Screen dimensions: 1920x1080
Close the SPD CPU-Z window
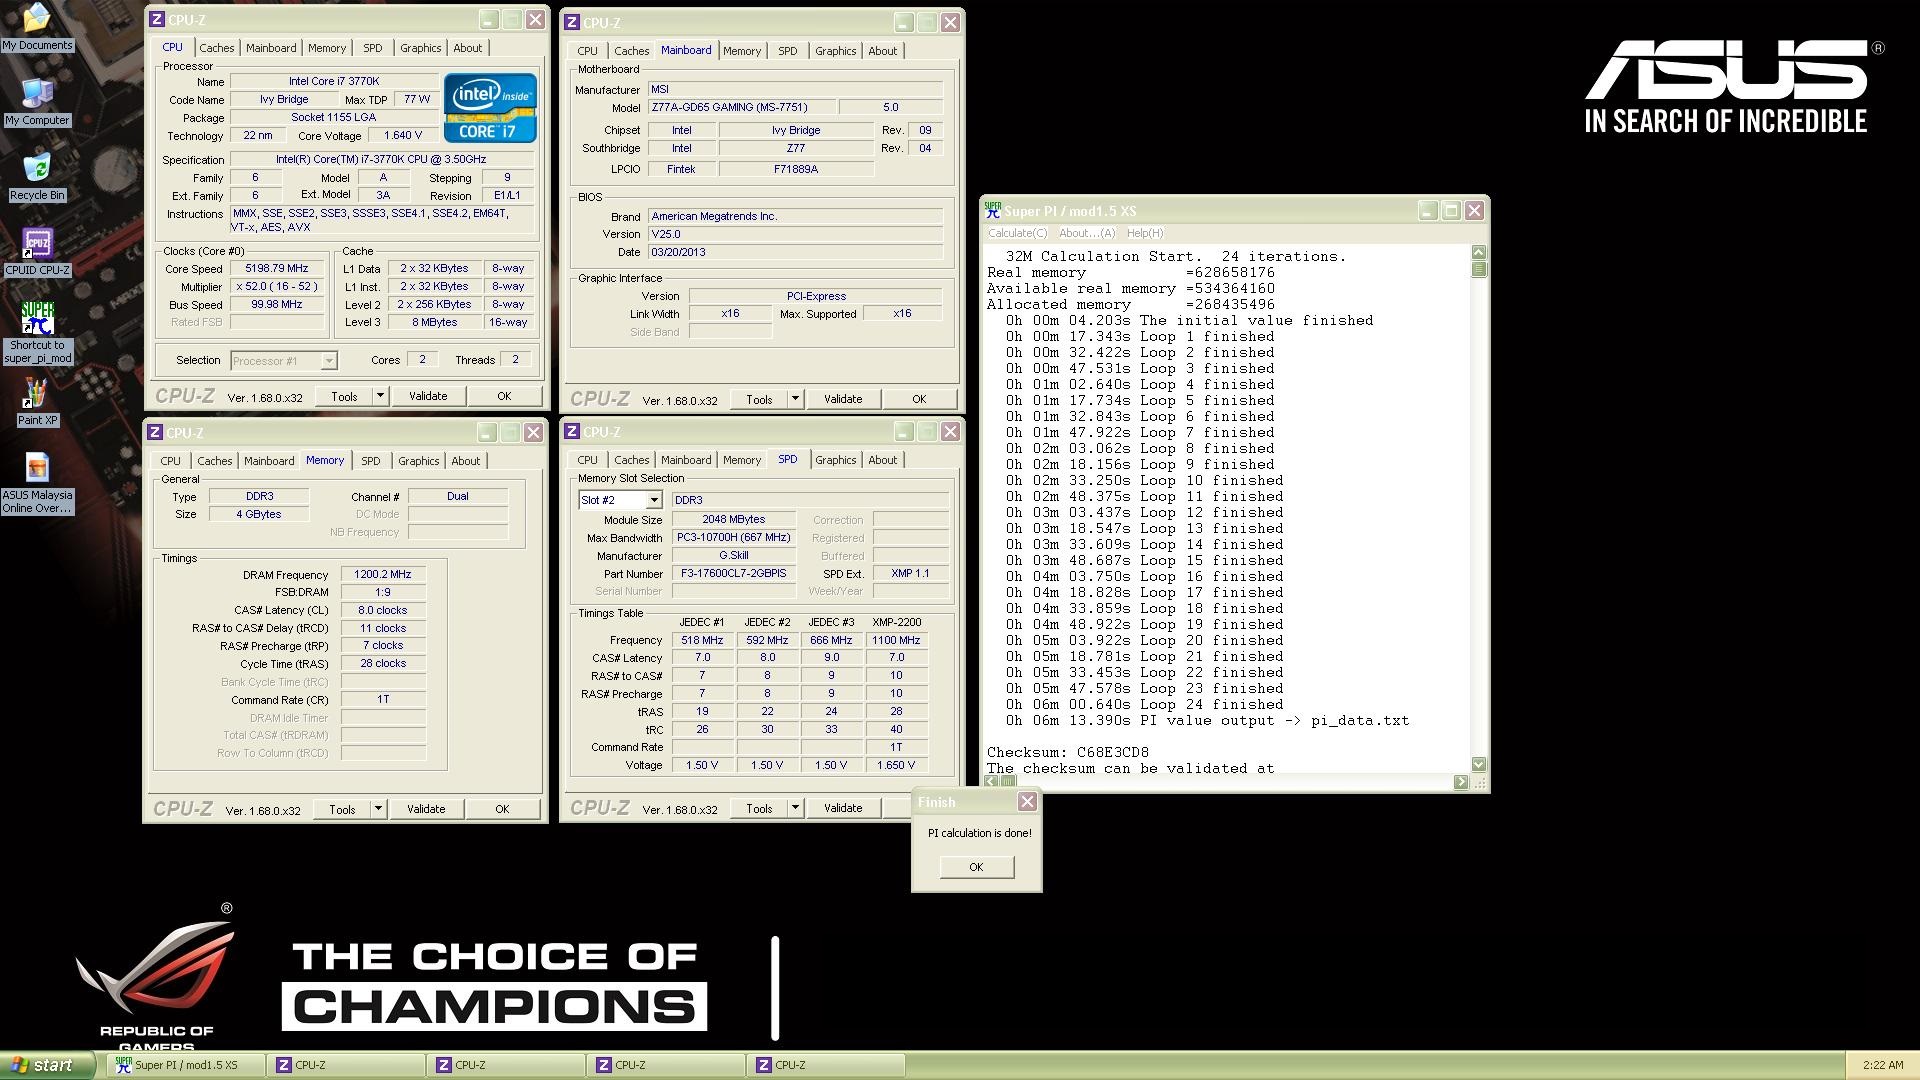pyautogui.click(x=950, y=431)
